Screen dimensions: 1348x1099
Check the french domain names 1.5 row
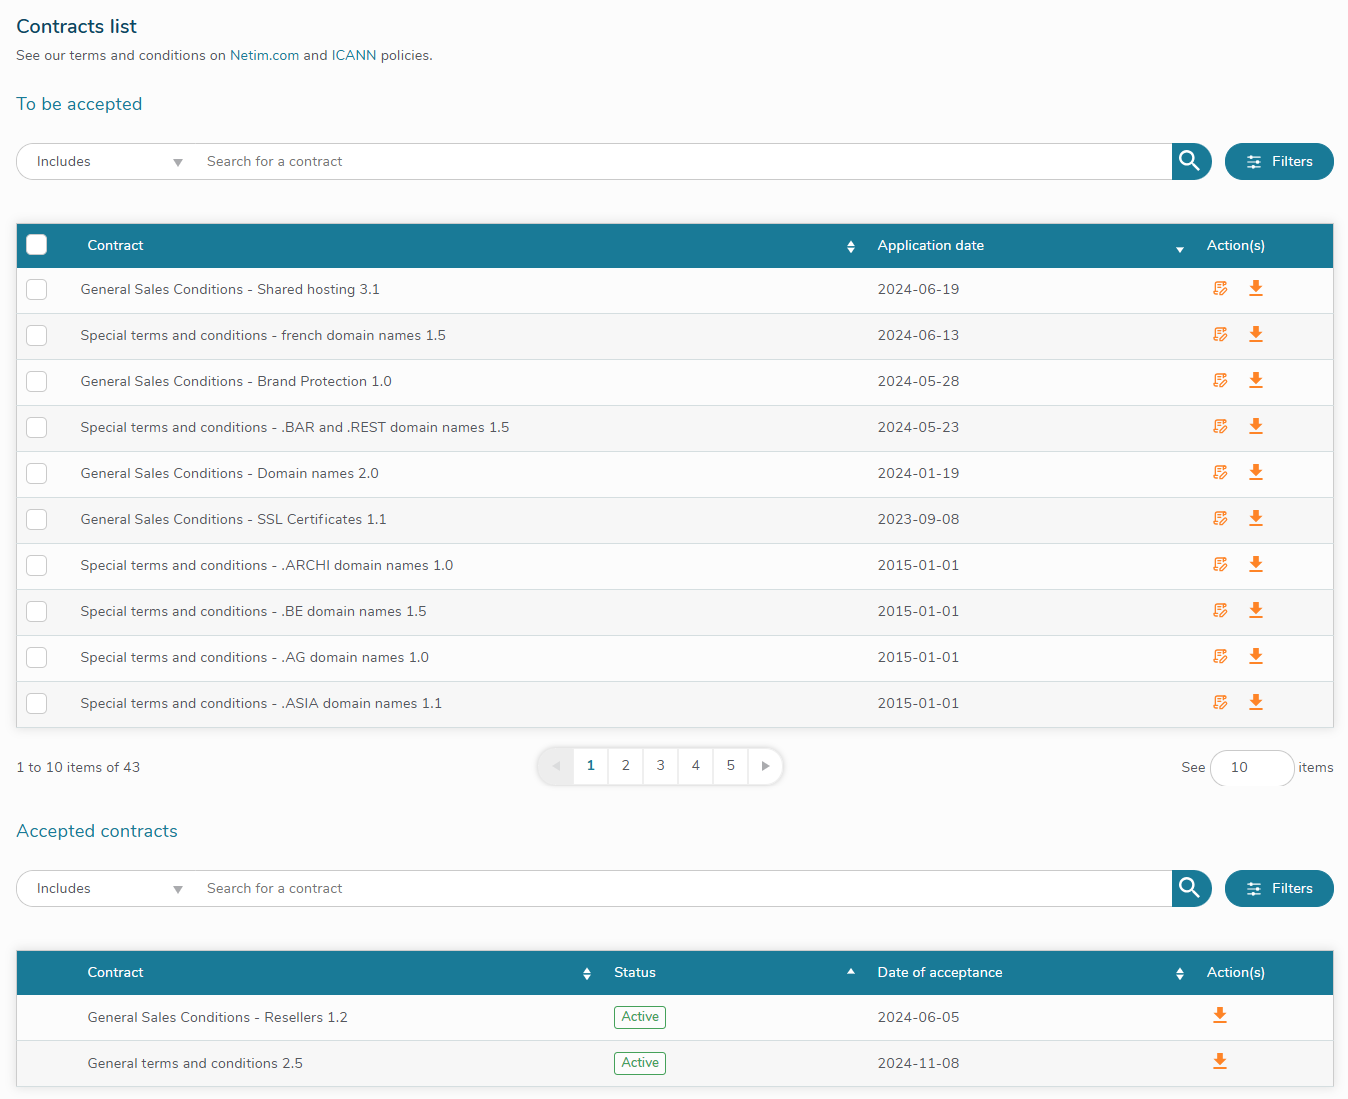coord(37,335)
